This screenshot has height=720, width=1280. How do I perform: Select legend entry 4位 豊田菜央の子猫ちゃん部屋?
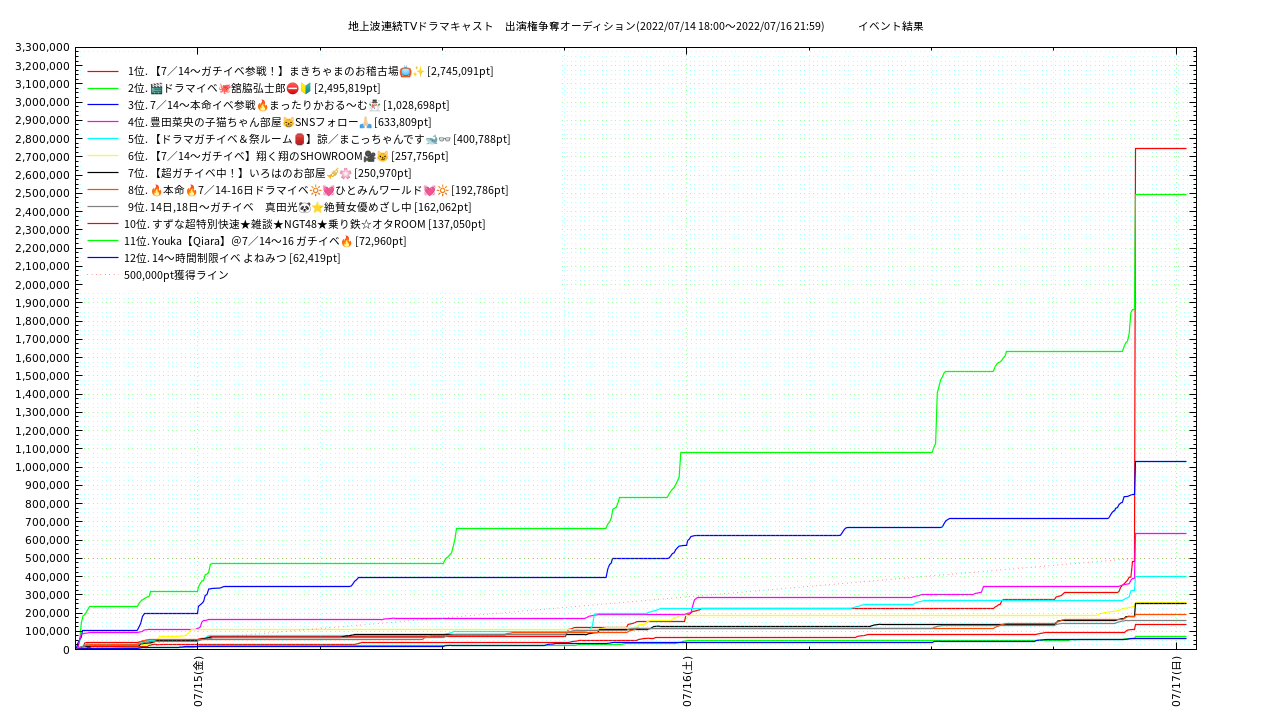279,122
